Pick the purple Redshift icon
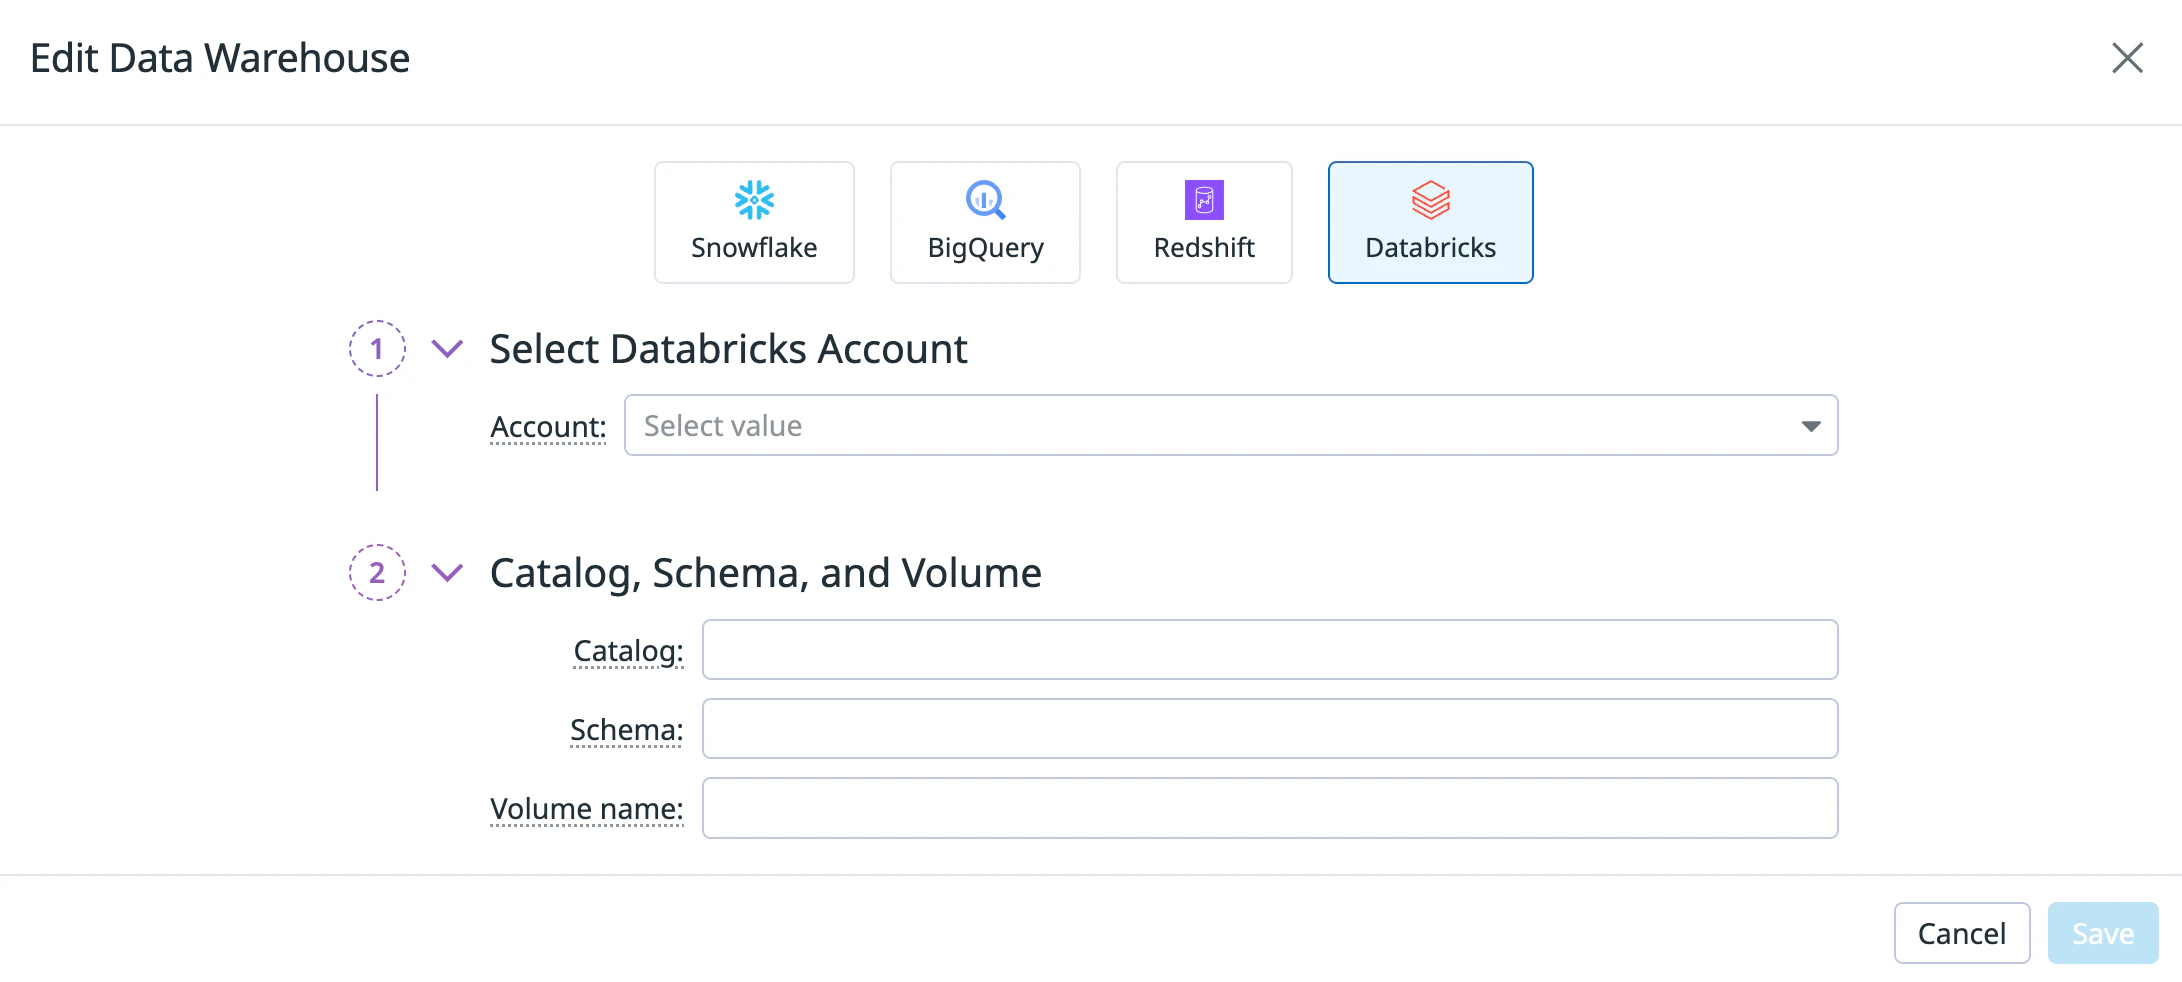The height and width of the screenshot is (982, 2182). pyautogui.click(x=1204, y=200)
